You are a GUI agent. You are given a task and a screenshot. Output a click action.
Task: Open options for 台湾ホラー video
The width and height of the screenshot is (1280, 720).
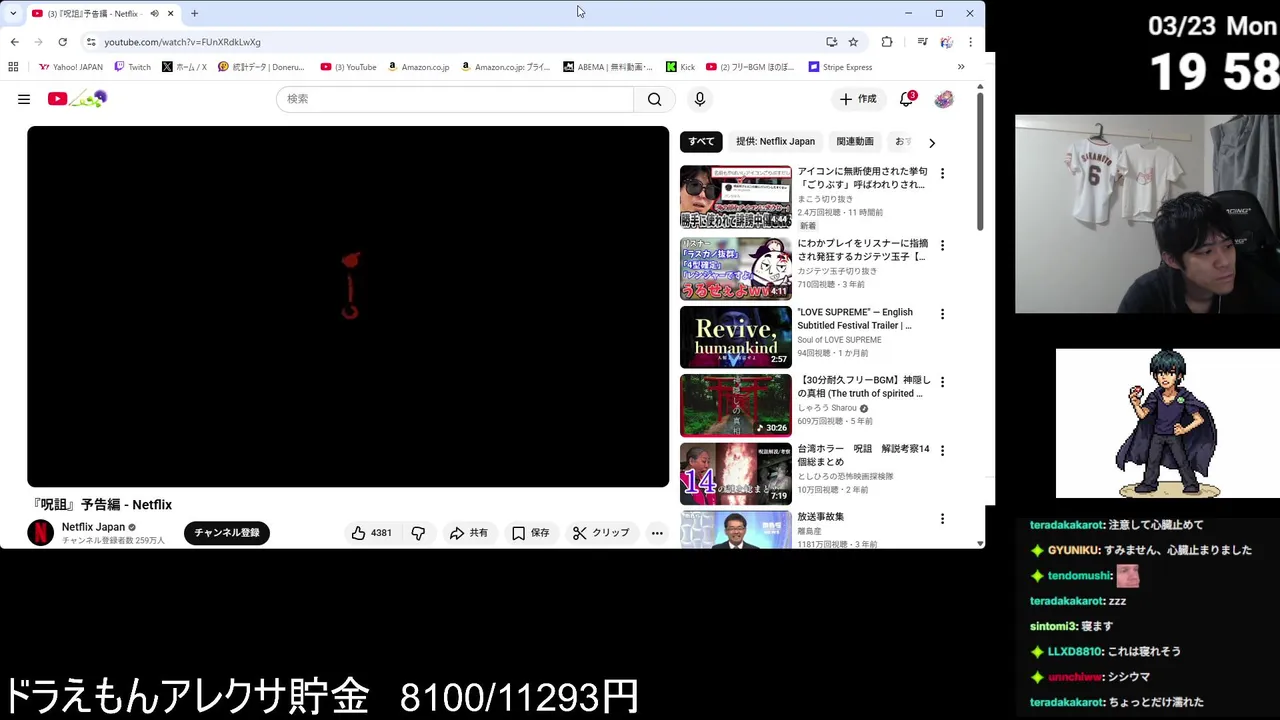(942, 450)
